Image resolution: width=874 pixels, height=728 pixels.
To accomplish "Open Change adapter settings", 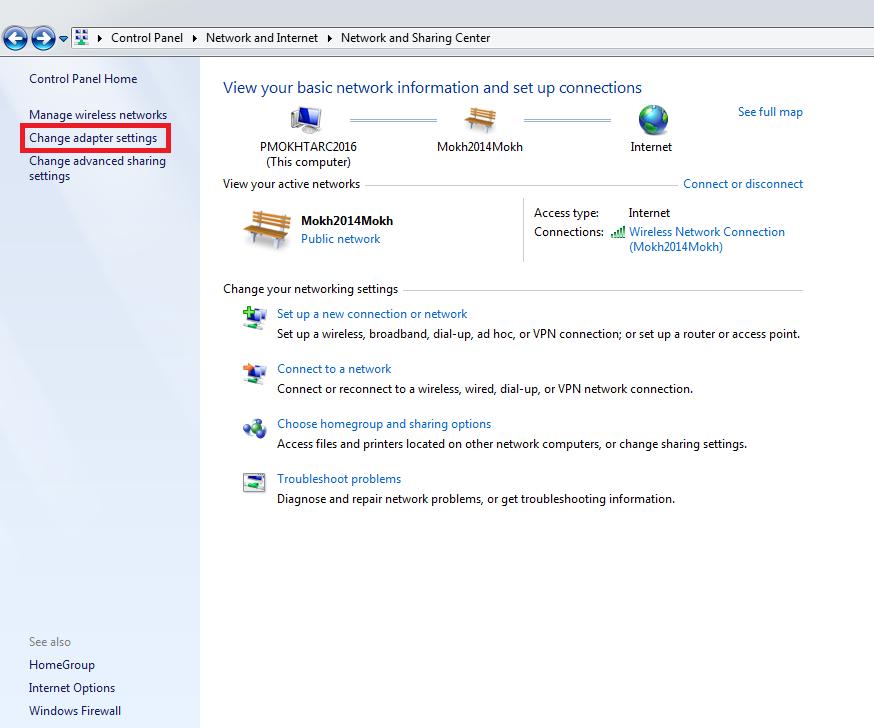I will coord(93,138).
